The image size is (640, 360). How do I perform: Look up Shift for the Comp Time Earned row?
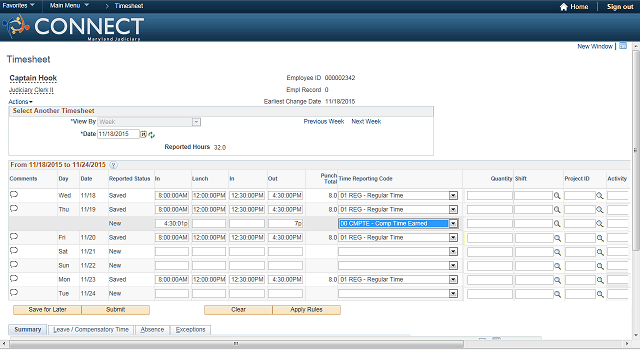557,224
